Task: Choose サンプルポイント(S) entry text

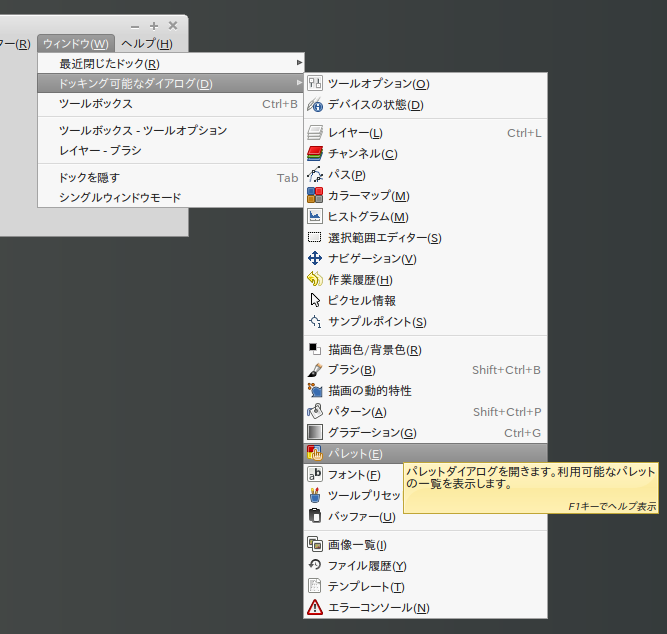Action: (377, 321)
